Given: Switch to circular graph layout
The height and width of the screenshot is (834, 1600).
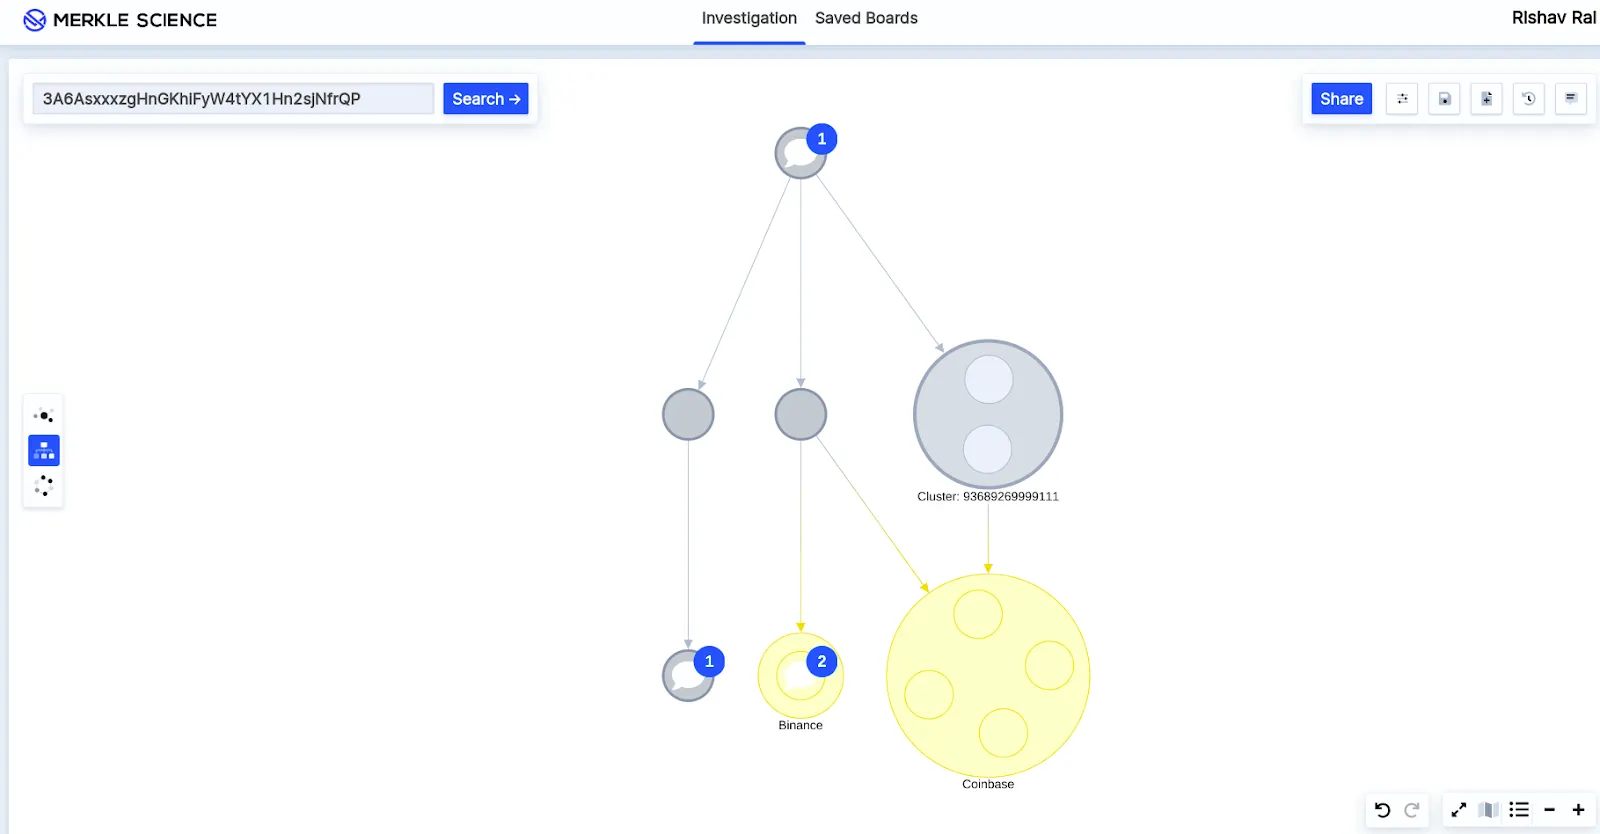Looking at the screenshot, I should pos(44,486).
